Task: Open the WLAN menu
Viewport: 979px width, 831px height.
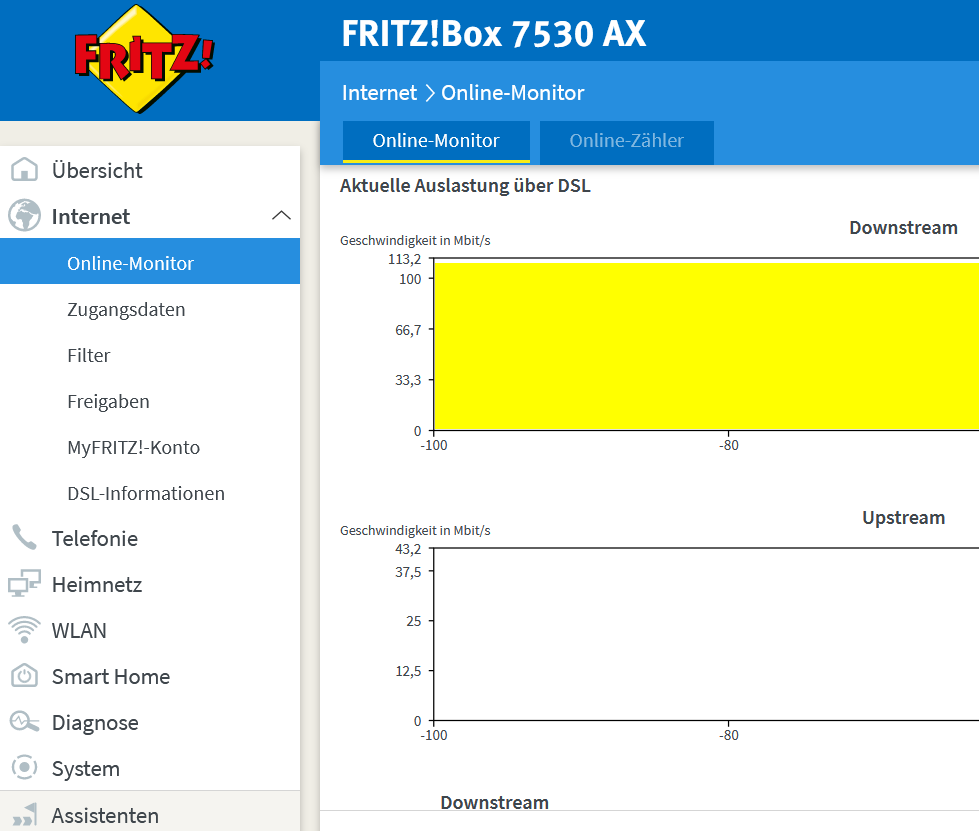Action: 150,631
